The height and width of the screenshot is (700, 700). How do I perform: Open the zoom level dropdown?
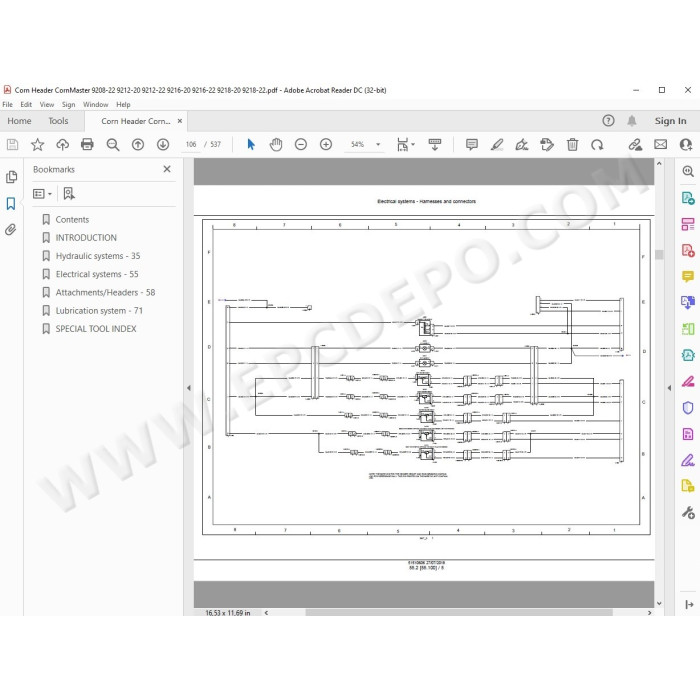point(378,144)
